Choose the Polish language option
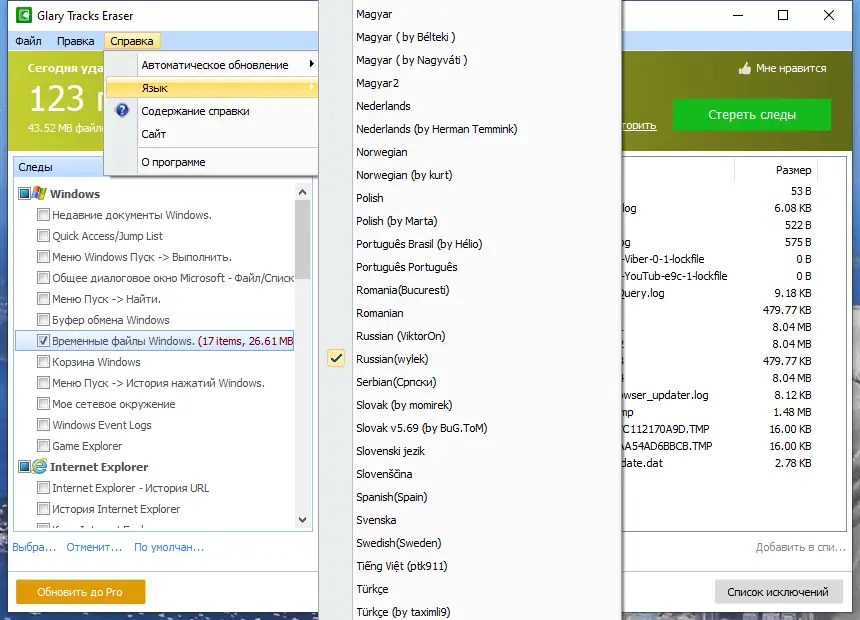Image resolution: width=860 pixels, height=620 pixels. click(x=370, y=198)
